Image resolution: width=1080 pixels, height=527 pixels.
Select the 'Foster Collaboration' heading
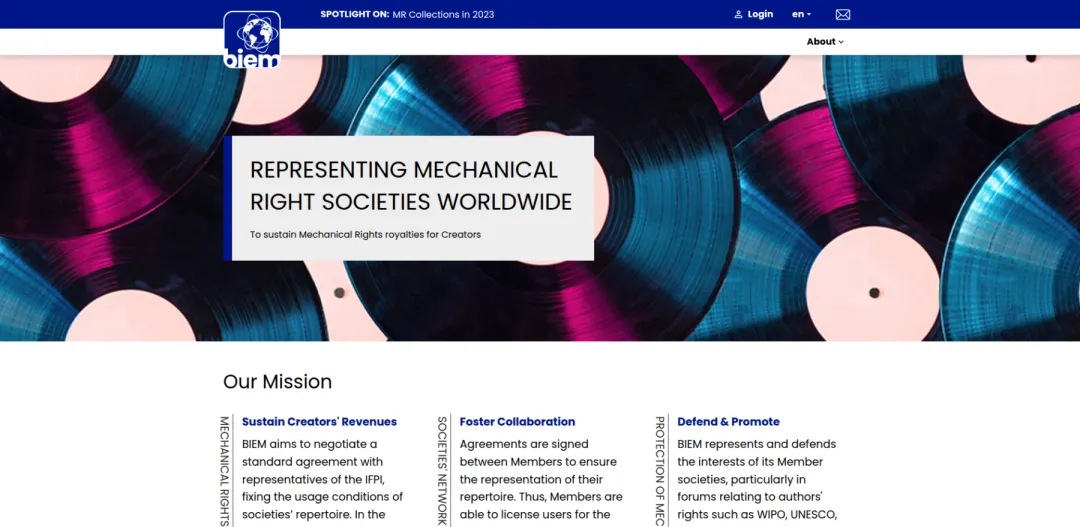[517, 422]
